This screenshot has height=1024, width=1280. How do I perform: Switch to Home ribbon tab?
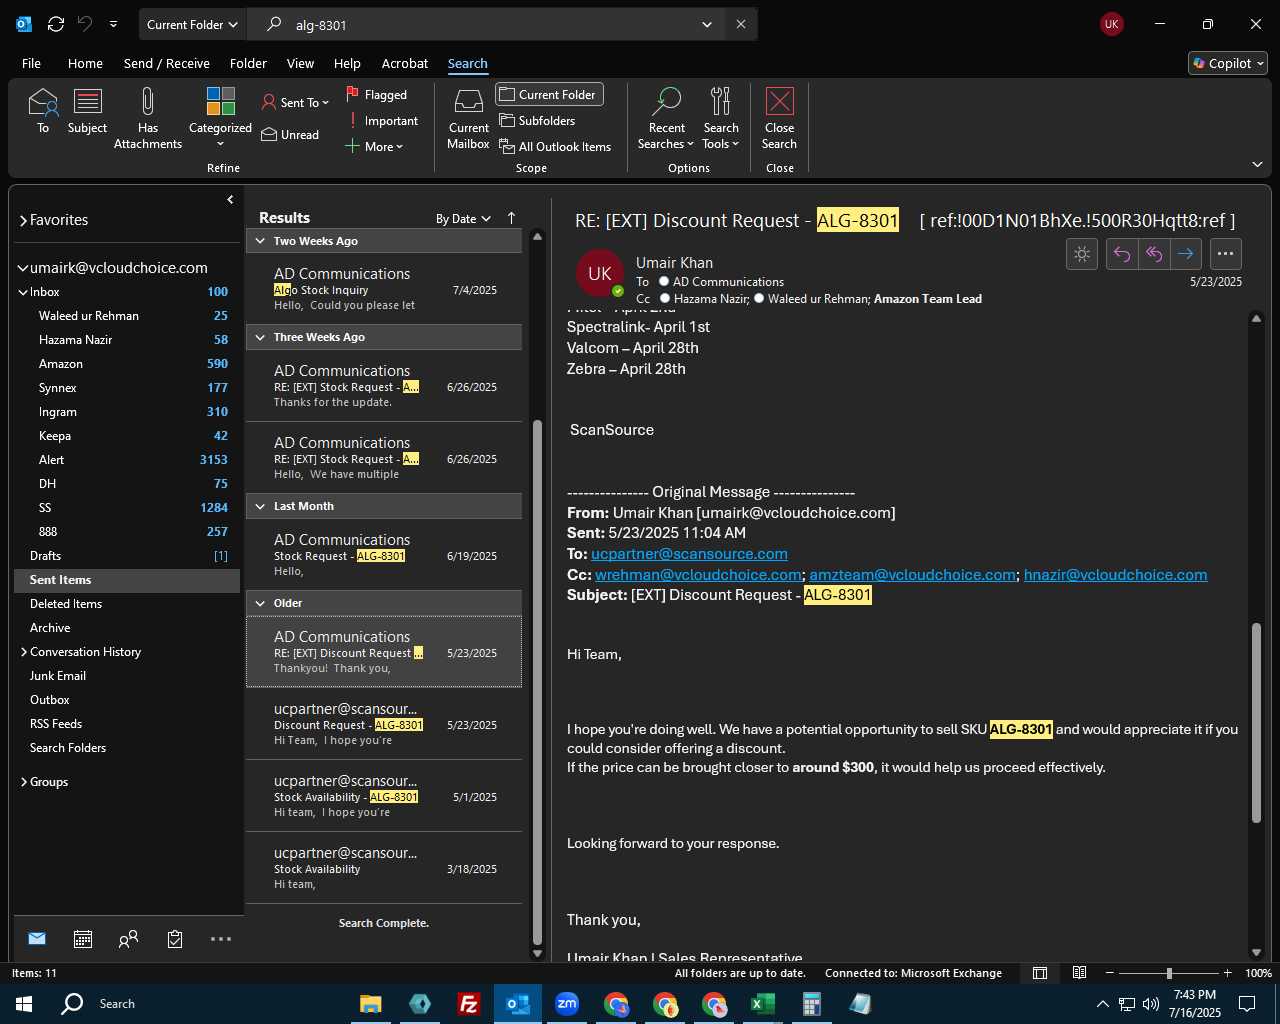pos(85,63)
